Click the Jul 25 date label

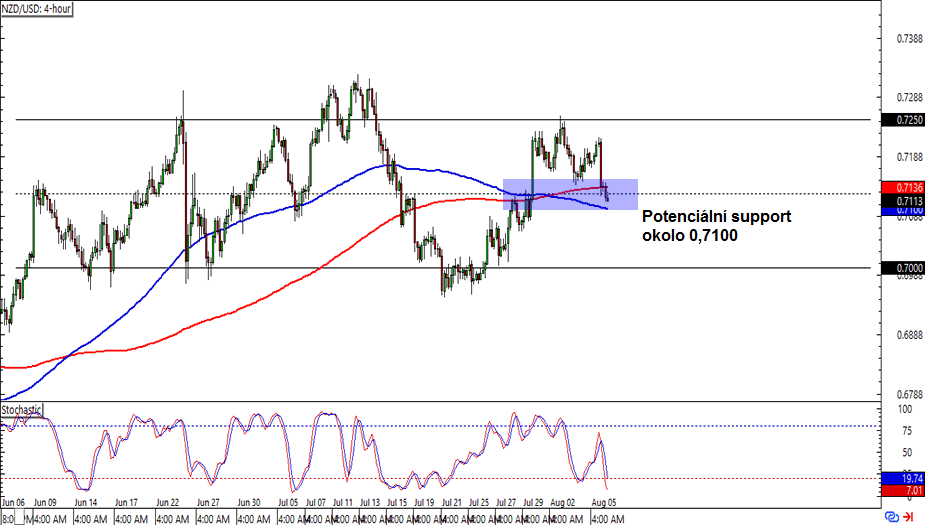pos(478,503)
